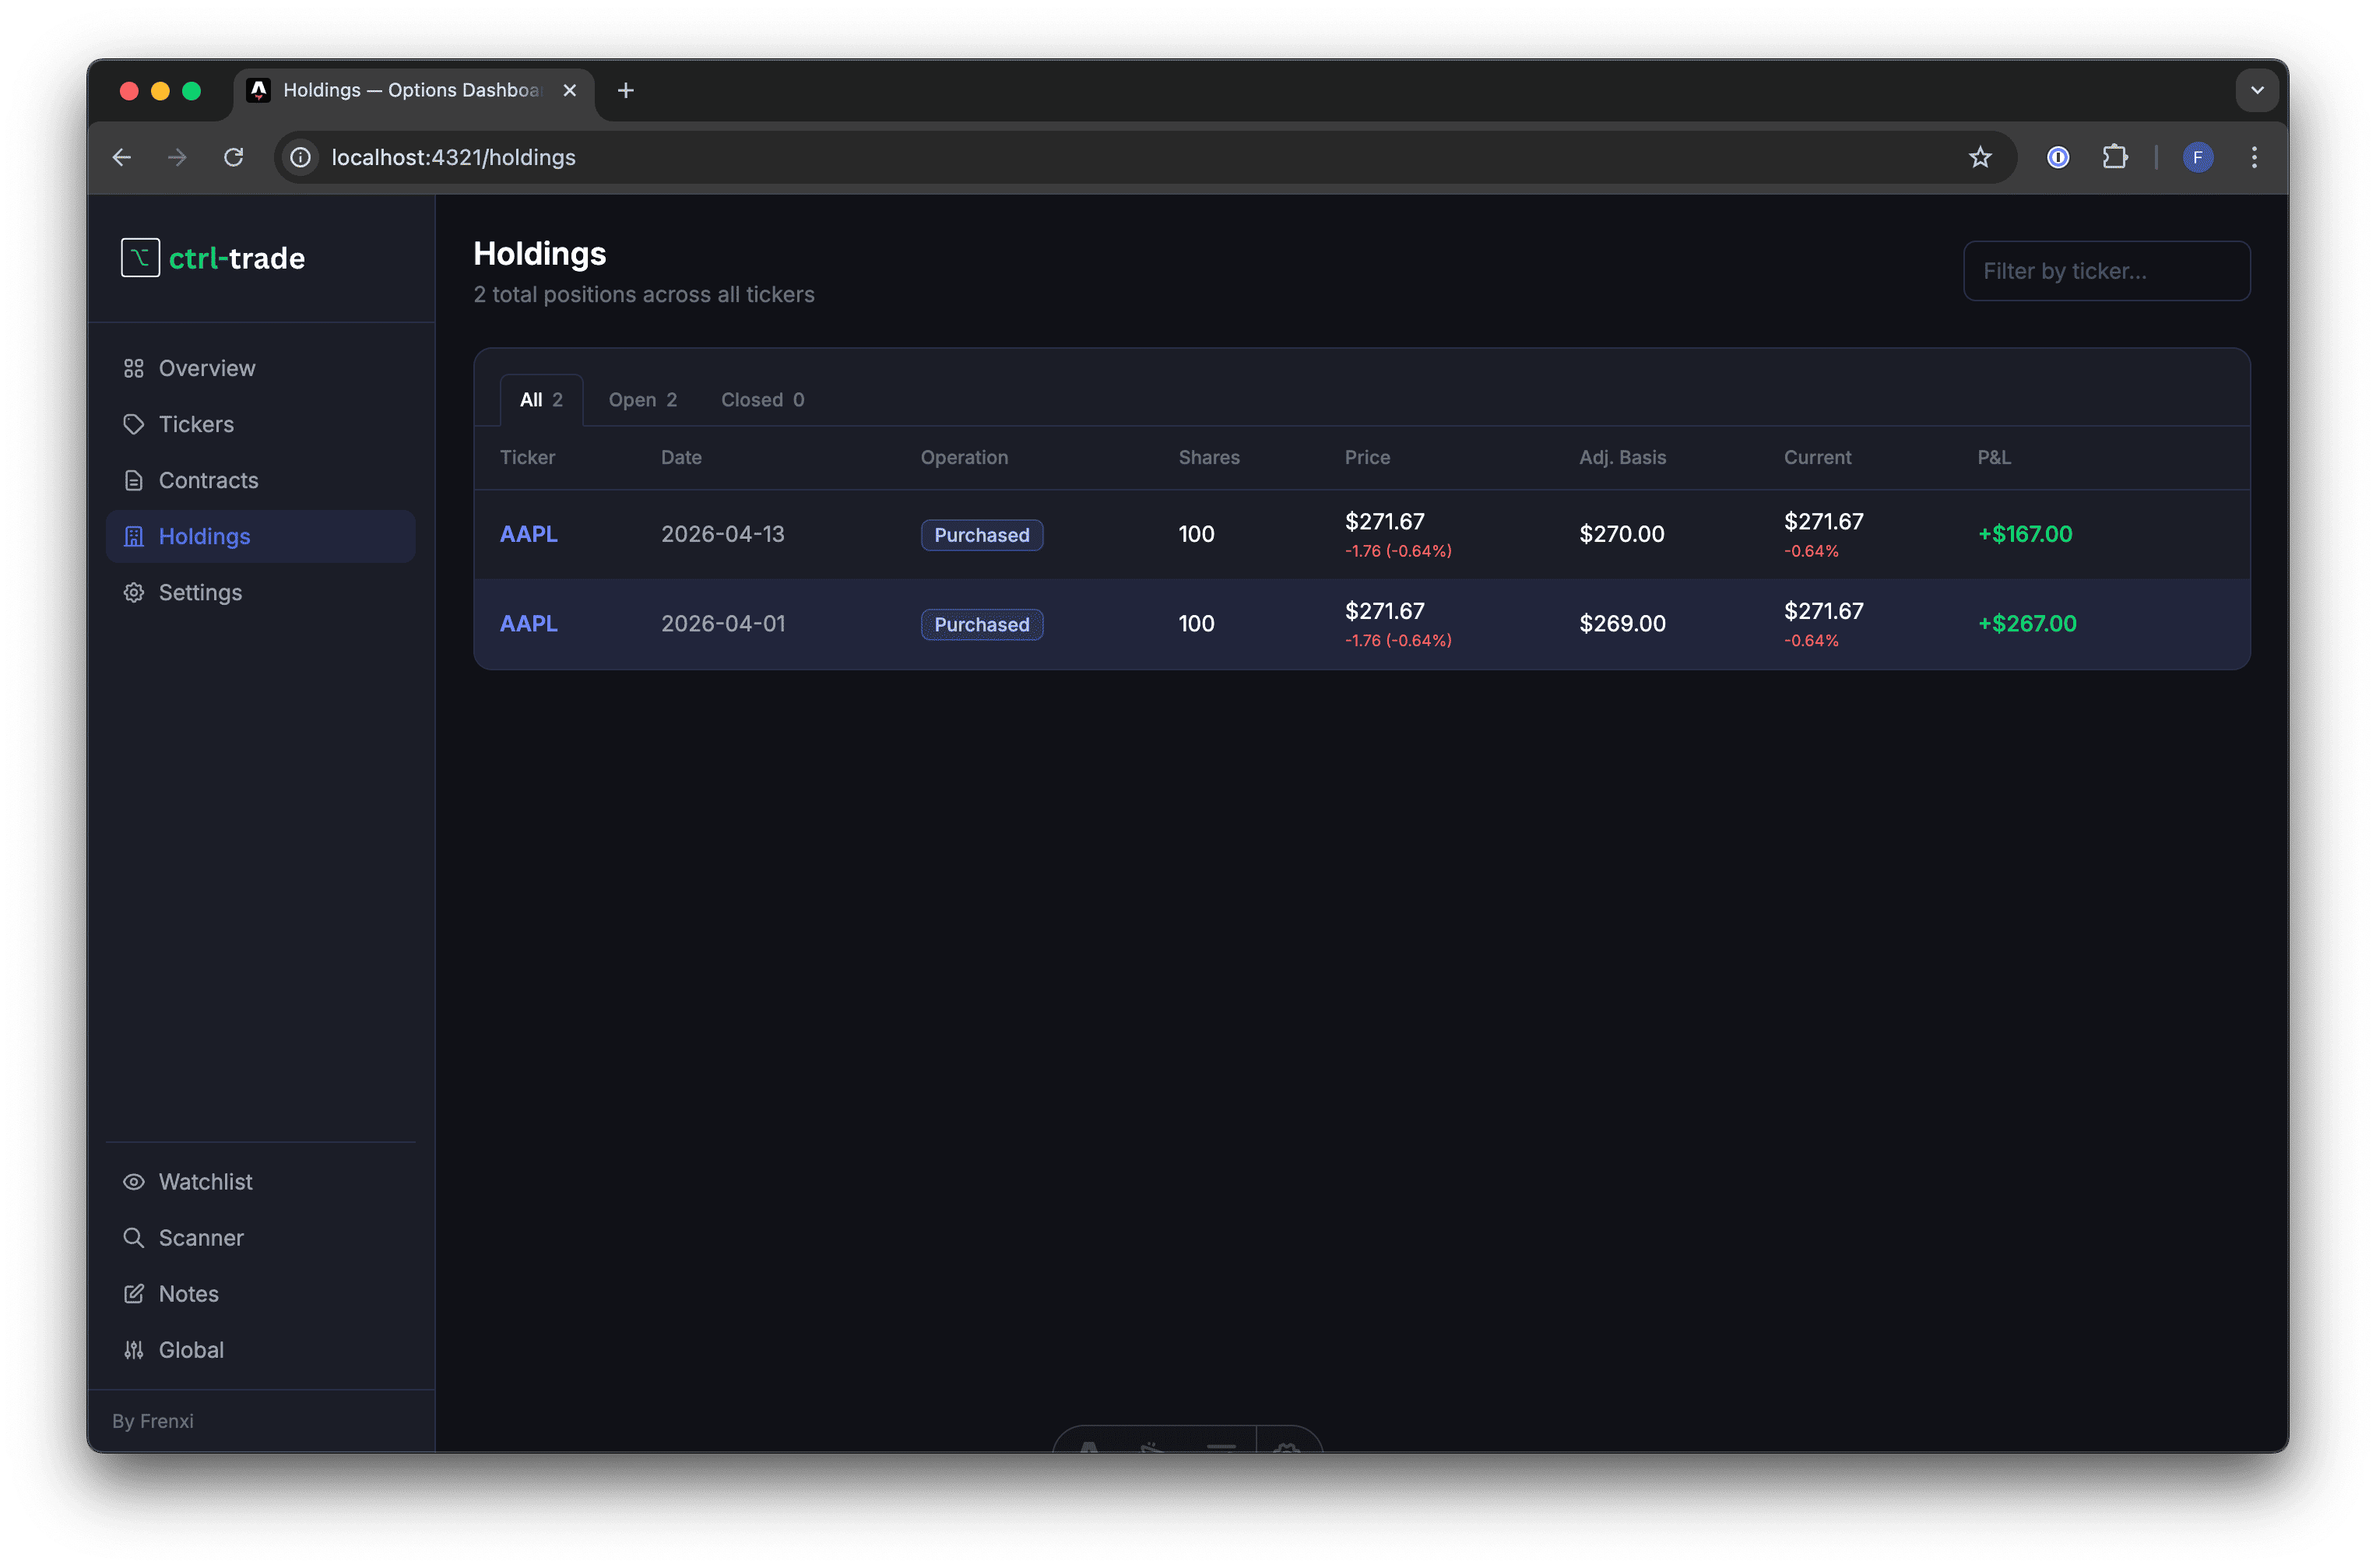Viewport: 2376px width, 1568px height.
Task: Click the Tickers tag icon
Action: 134,424
